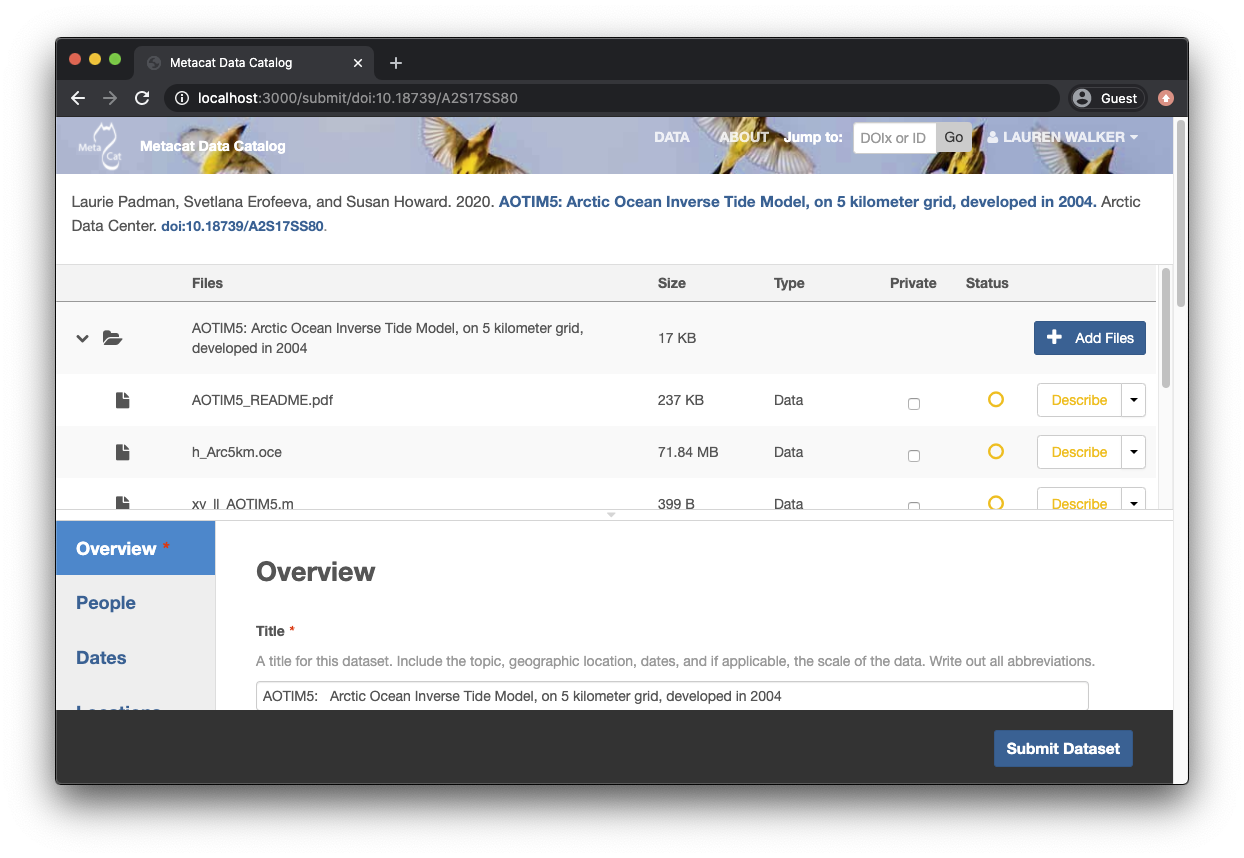Click status circle for h_Arc5km.oce
The image size is (1244, 858).
pyautogui.click(x=995, y=452)
